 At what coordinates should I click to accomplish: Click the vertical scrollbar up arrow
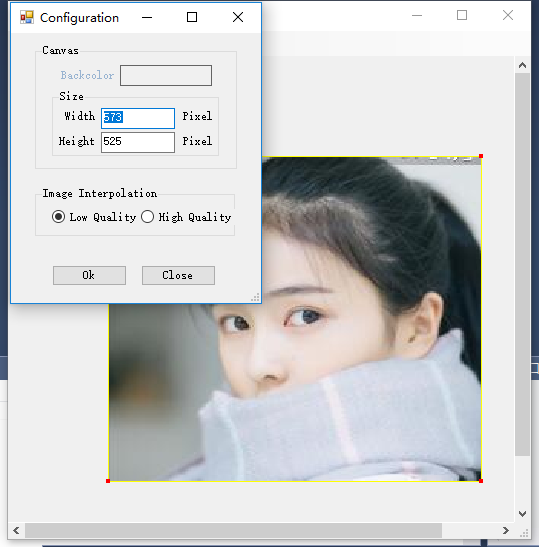click(x=522, y=65)
